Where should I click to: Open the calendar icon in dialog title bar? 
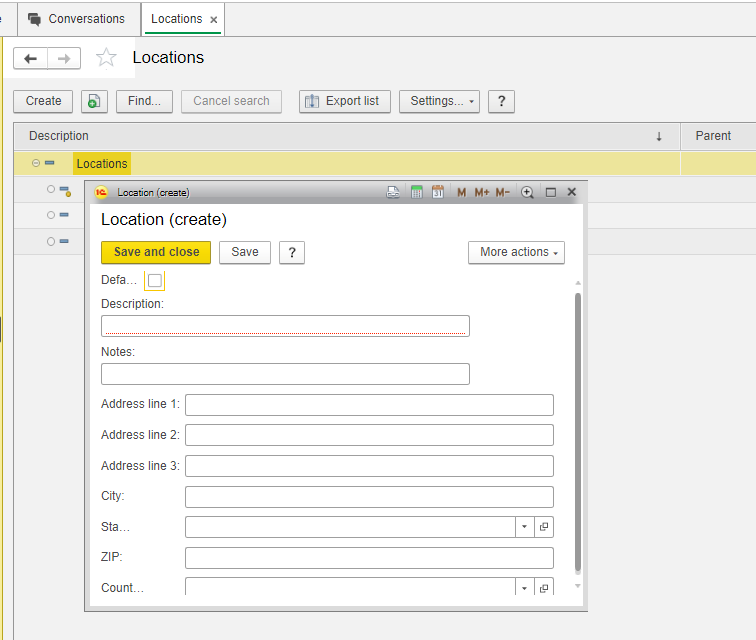coord(438,192)
